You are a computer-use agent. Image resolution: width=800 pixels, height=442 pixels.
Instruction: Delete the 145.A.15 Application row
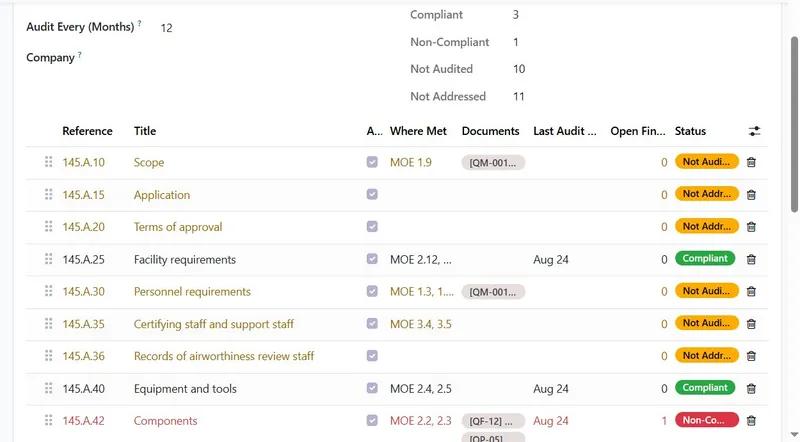coord(751,195)
